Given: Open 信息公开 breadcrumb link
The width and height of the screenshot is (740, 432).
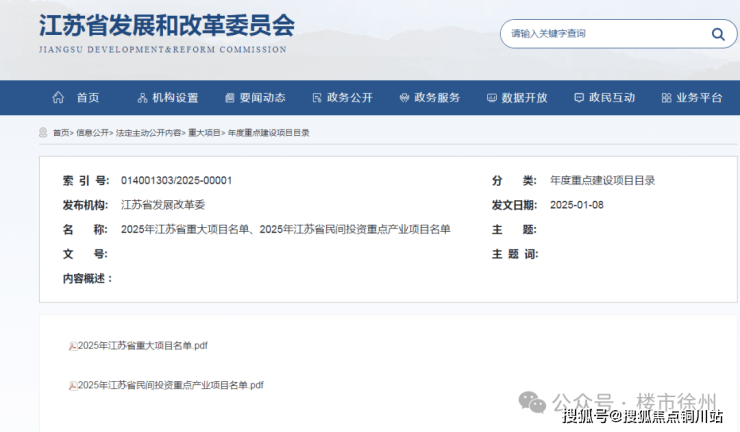Looking at the screenshot, I should pyautogui.click(x=92, y=133).
